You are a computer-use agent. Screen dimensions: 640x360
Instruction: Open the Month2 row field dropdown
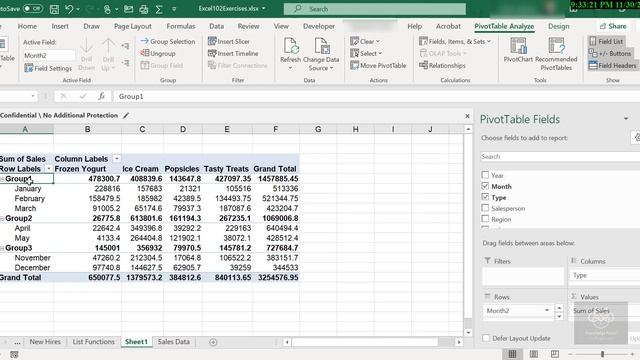point(547,311)
